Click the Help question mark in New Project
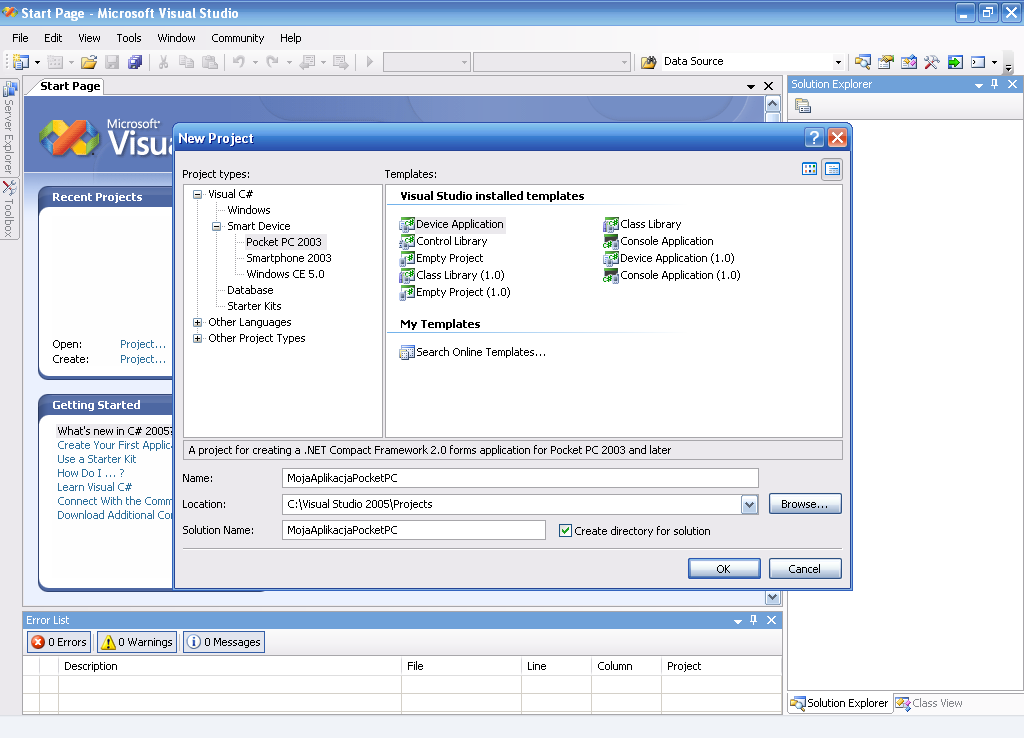Image resolution: width=1024 pixels, height=738 pixels. click(x=814, y=138)
